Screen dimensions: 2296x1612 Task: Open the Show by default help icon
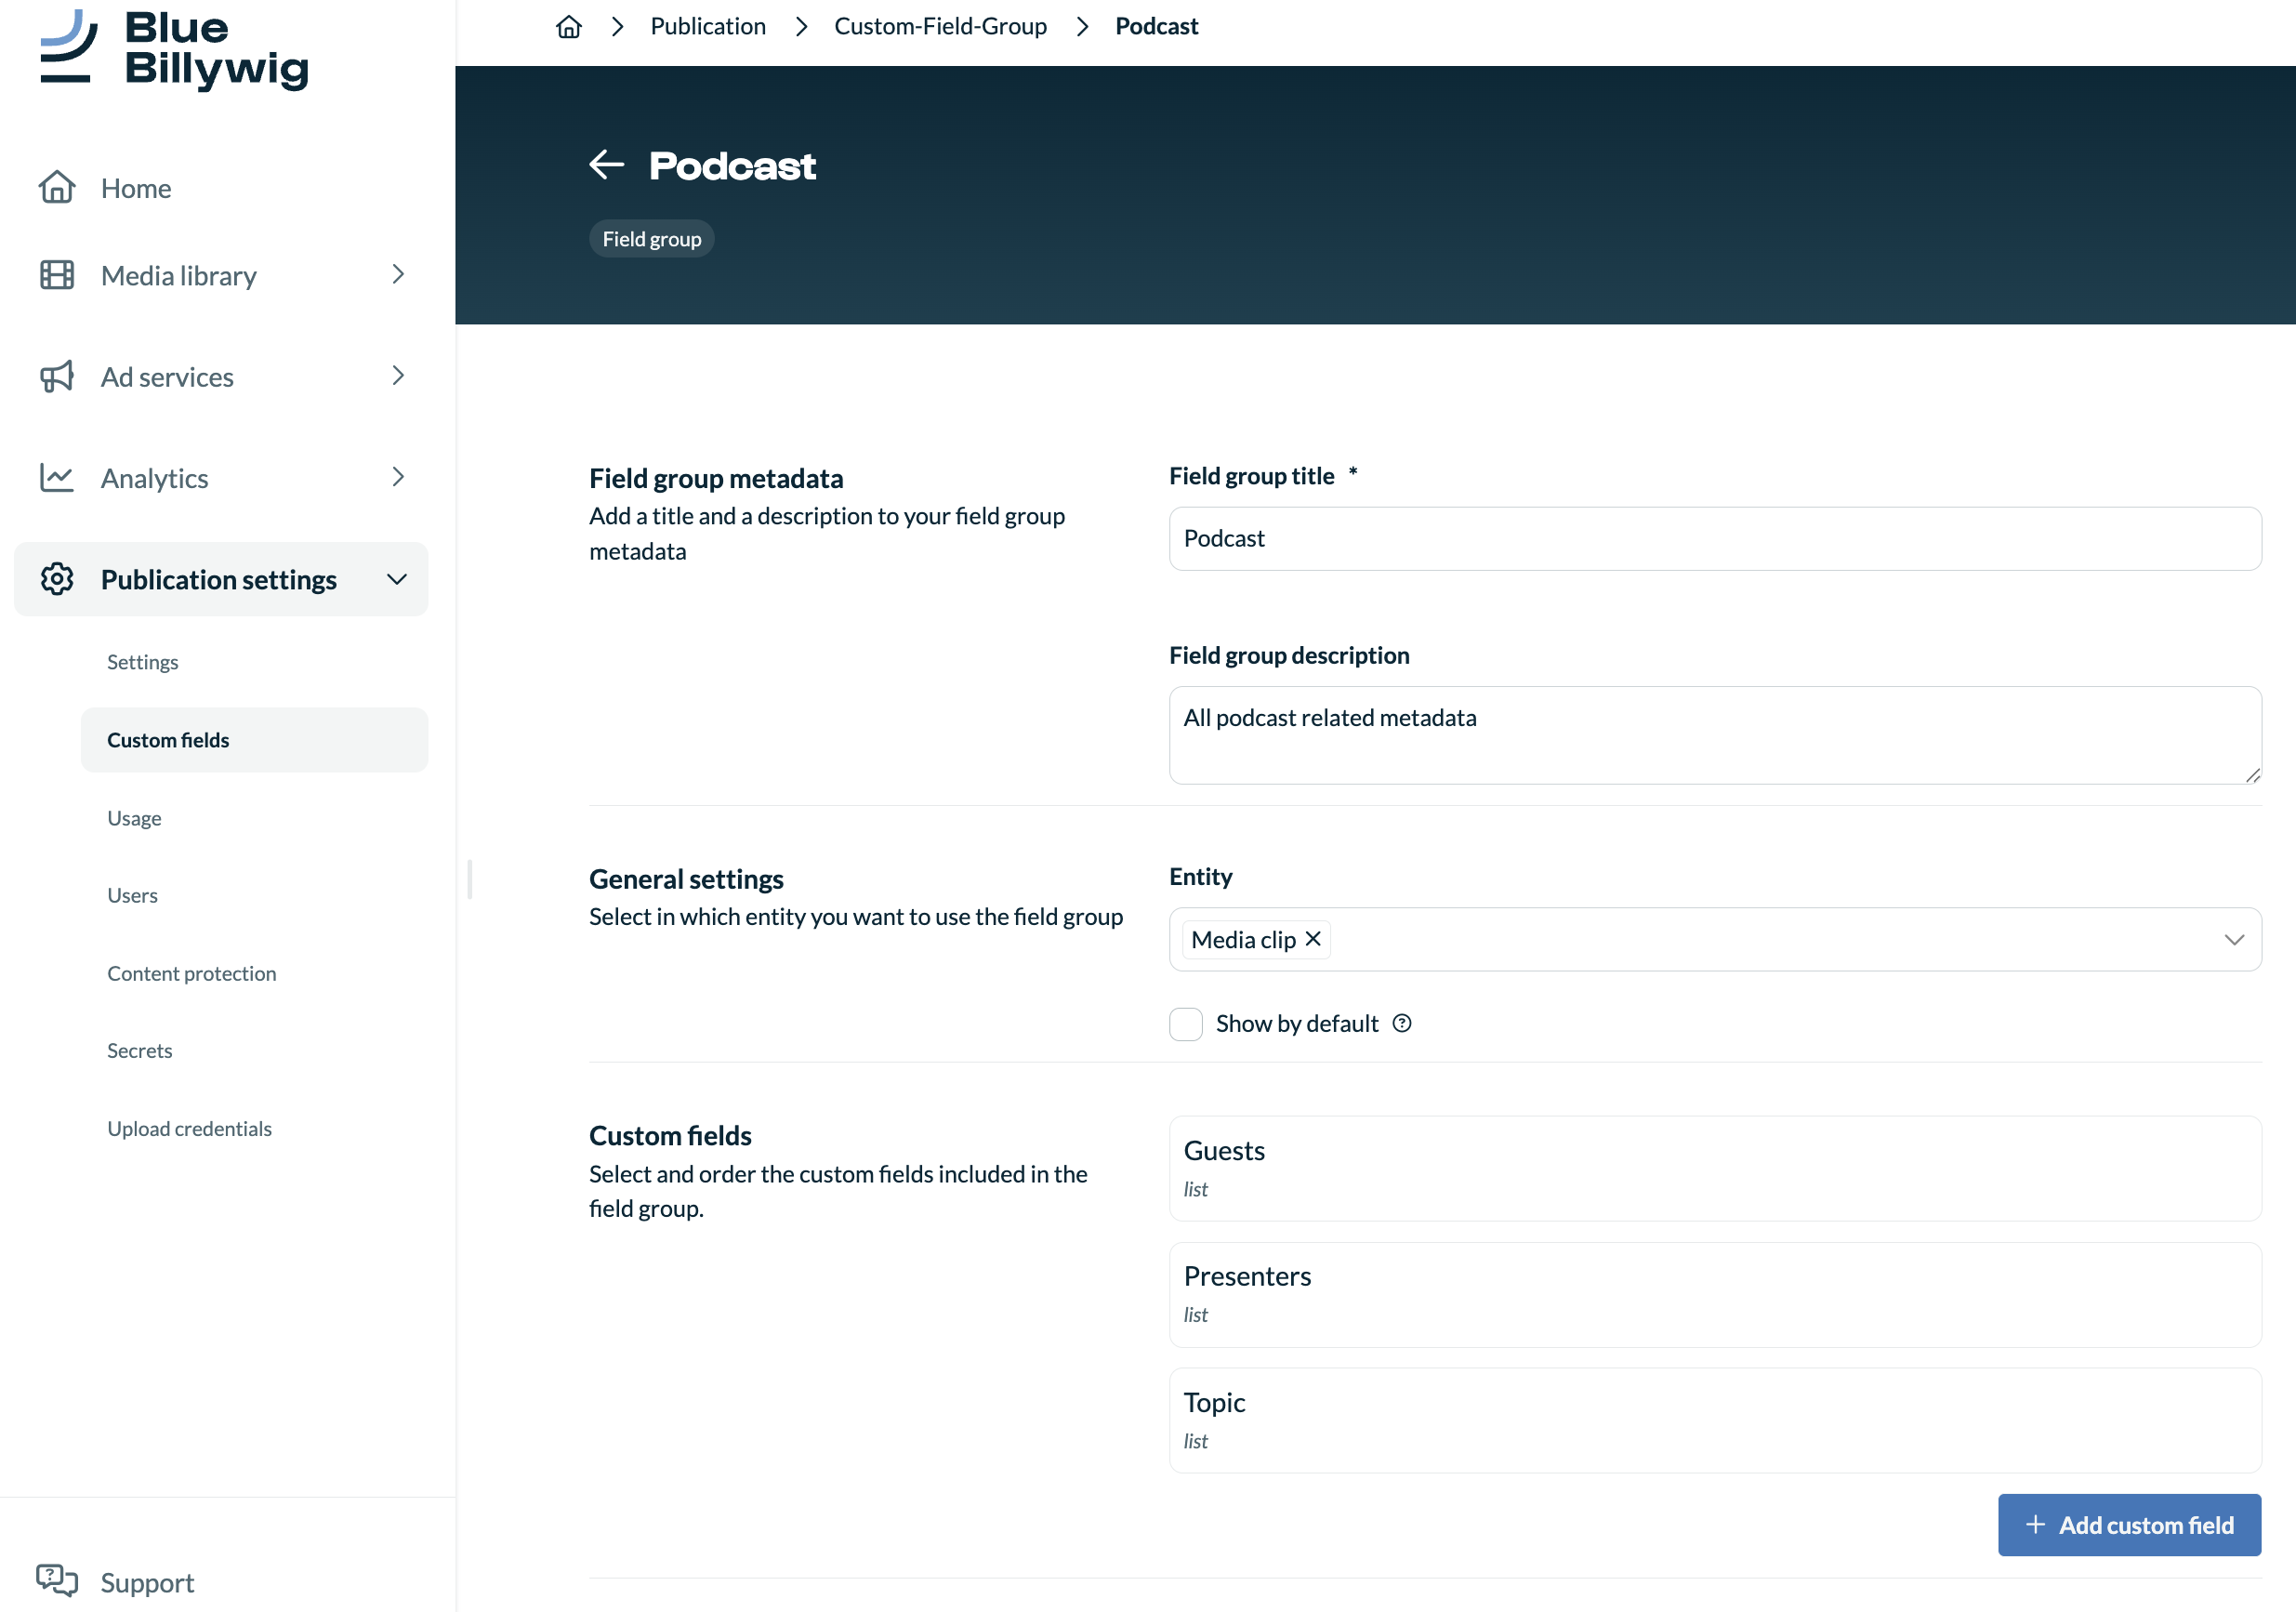(1402, 1023)
